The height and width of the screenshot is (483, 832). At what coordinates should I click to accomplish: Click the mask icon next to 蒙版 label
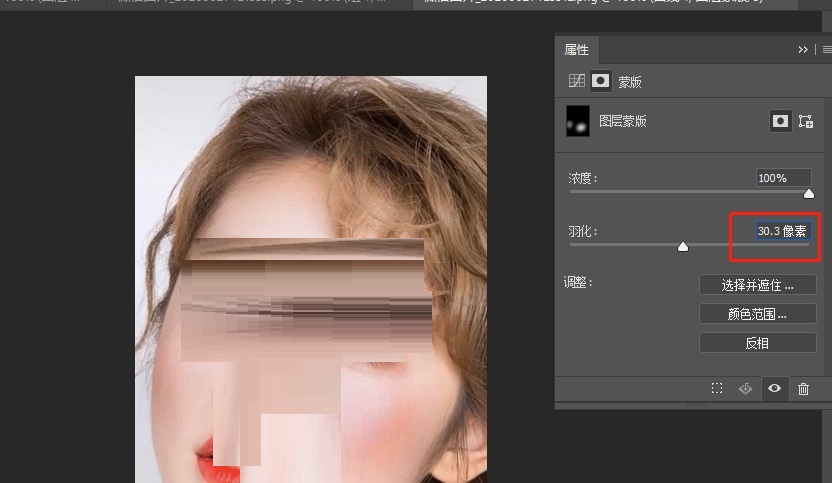tap(600, 82)
